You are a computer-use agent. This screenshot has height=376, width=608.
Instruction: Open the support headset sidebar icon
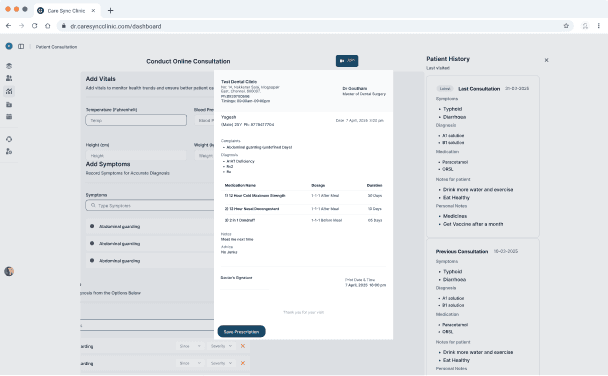pyautogui.click(x=9, y=139)
